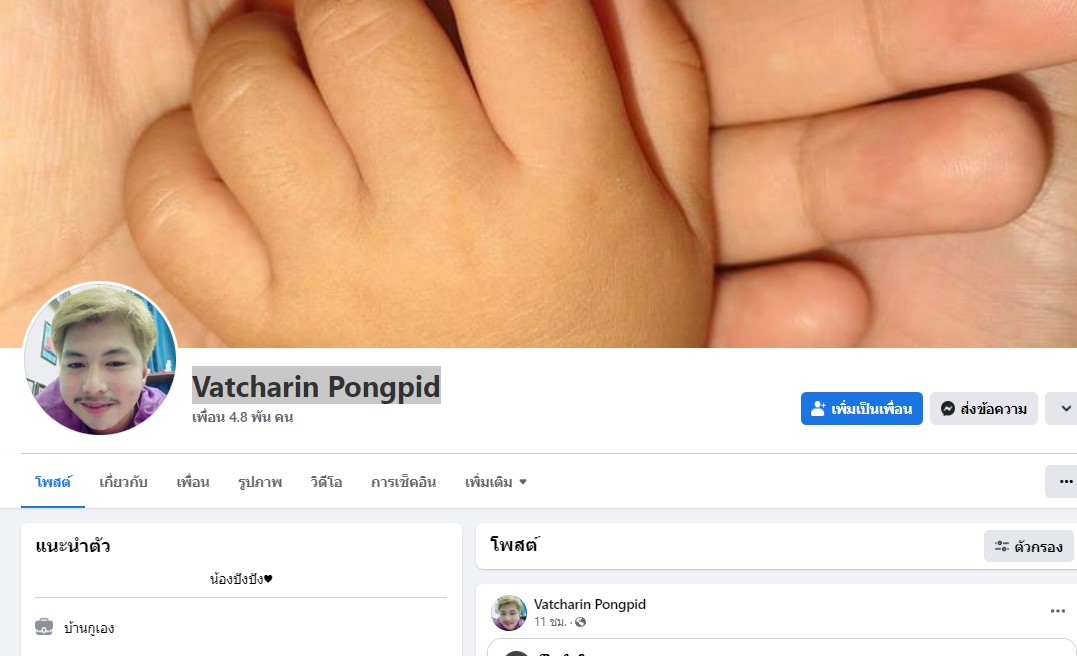Click the globe public audience icon
This screenshot has width=1077, height=656.
coord(580,622)
